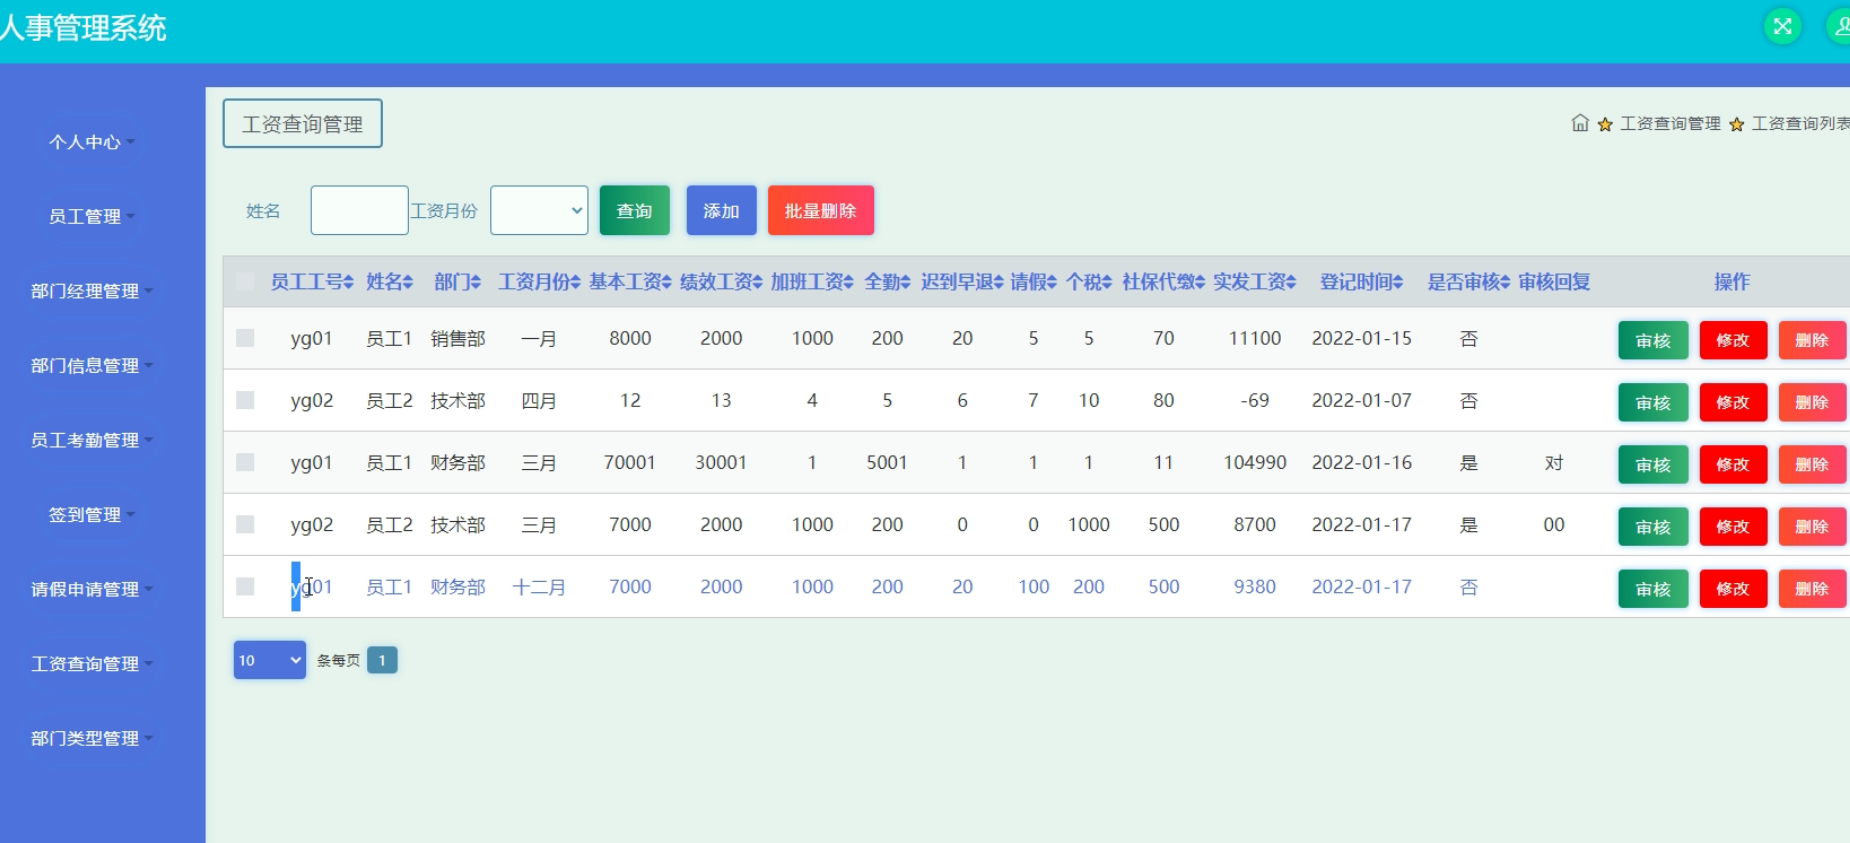Expand the 签到管理 sidebar menu
Image resolution: width=1850 pixels, height=843 pixels.
[91, 514]
